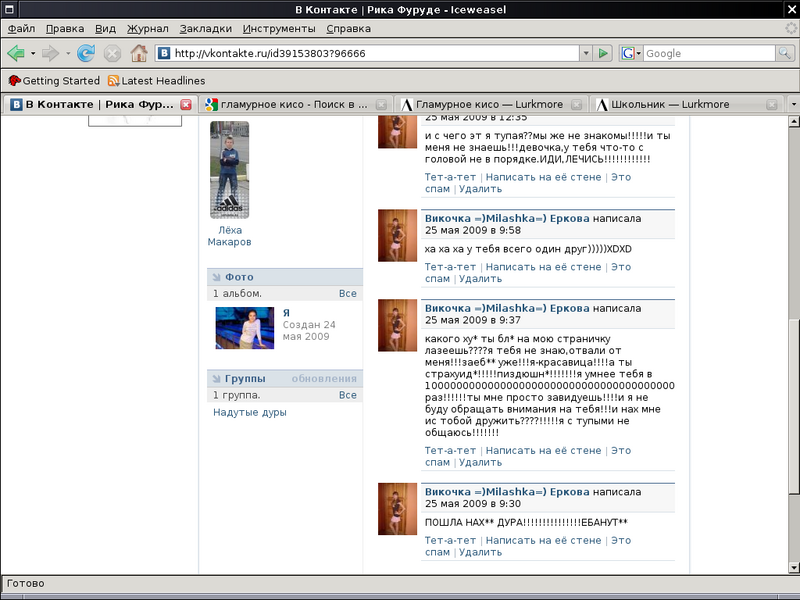Click Все link in Группы section
Viewport: 800px width, 600px height.
[347, 395]
